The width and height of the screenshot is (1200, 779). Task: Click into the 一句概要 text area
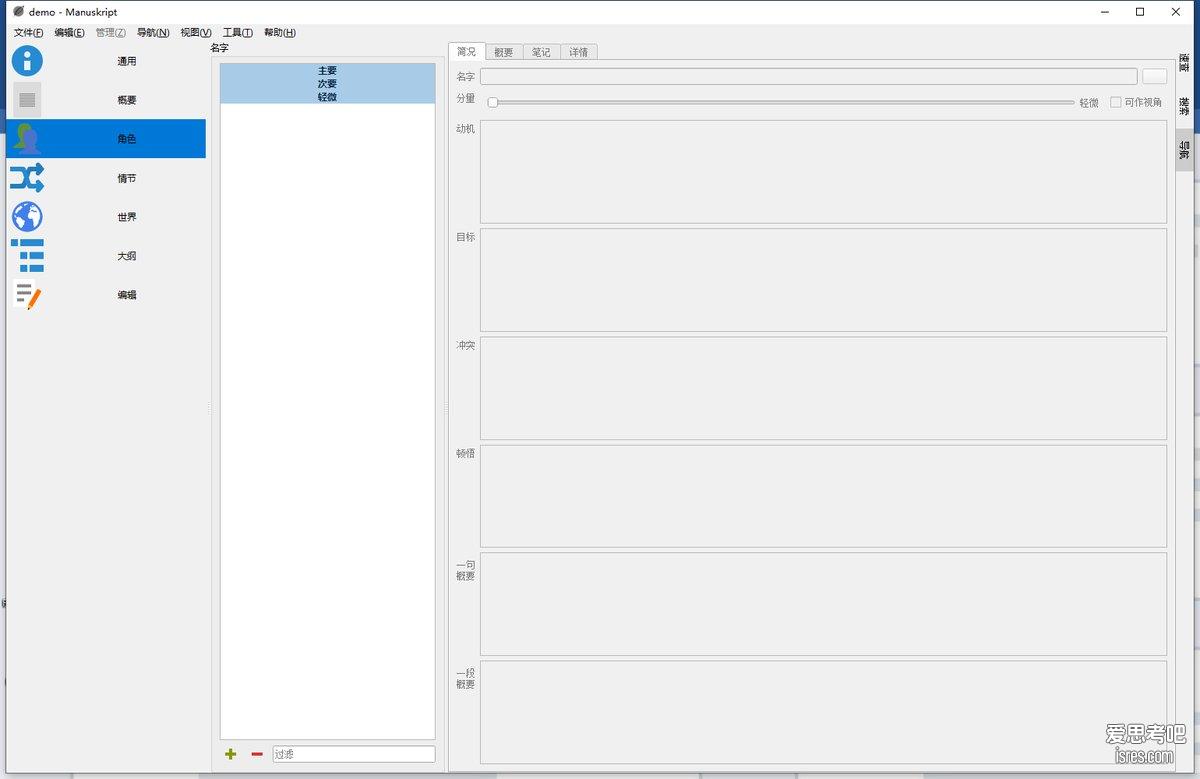point(823,604)
